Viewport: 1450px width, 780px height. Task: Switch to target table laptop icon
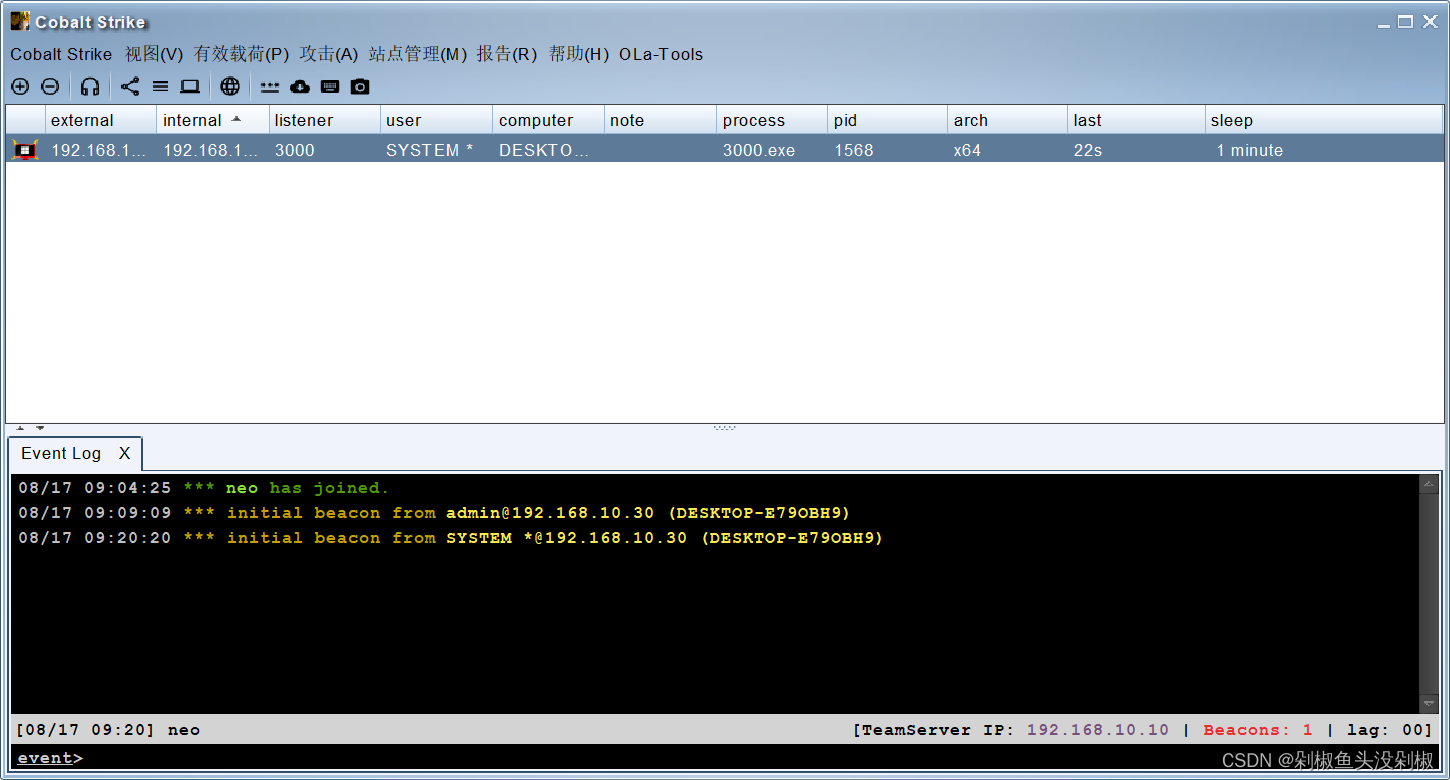[x=190, y=87]
